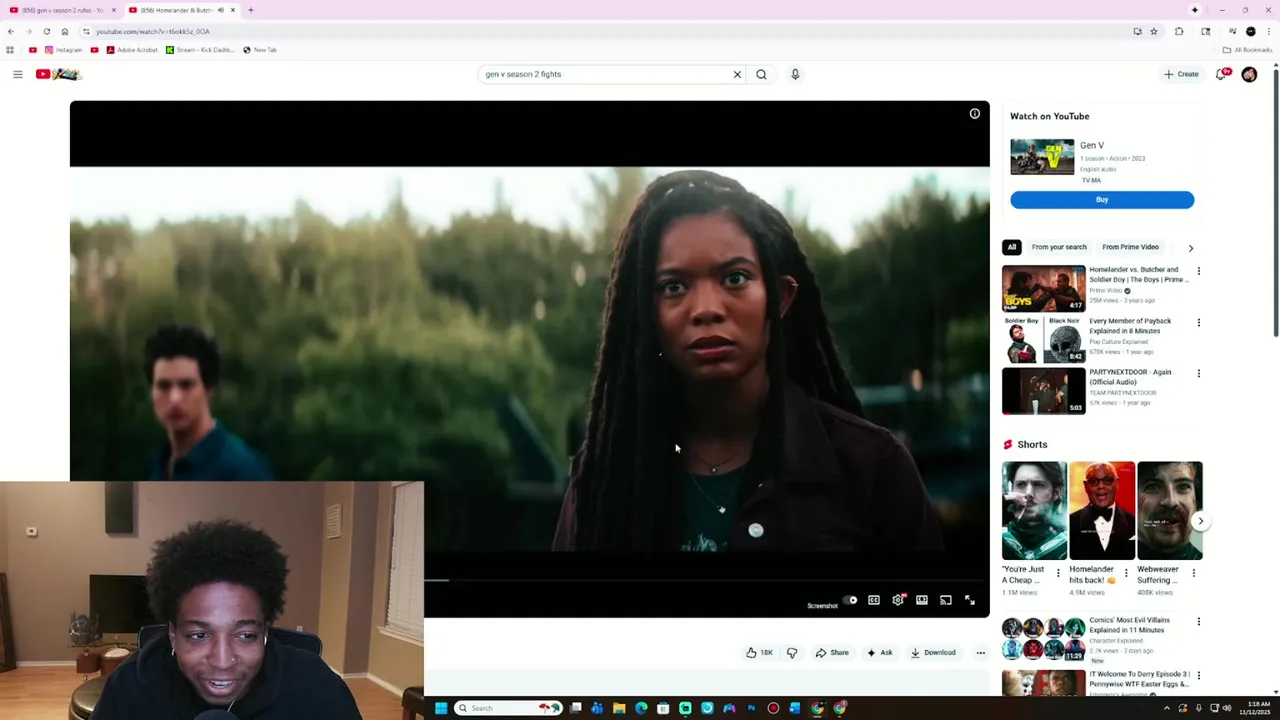Open Homelander vs. Butcher video thumbnail
This screenshot has width=1280, height=720.
[x=1044, y=288]
